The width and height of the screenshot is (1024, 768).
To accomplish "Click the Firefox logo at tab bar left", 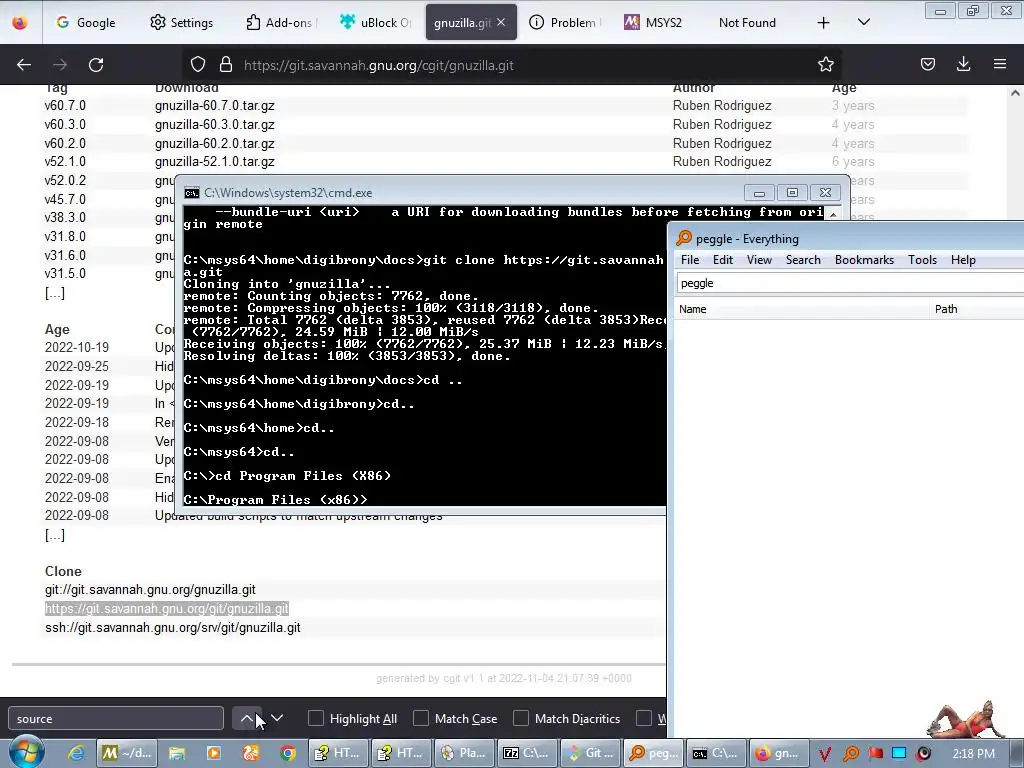I will [20, 22].
